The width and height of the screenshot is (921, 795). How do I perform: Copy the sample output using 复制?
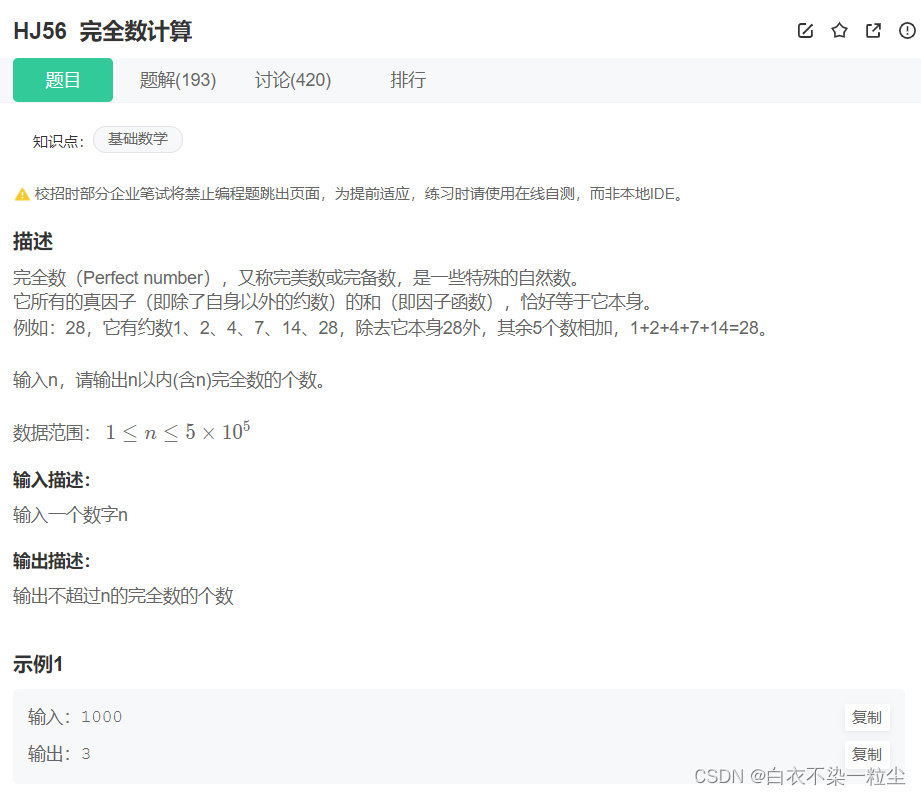866,754
